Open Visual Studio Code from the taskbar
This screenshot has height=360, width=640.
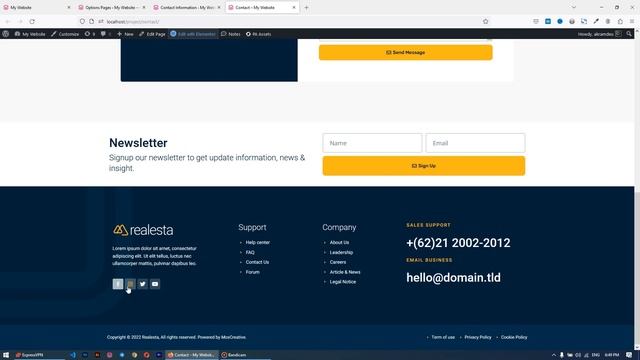click(73, 355)
